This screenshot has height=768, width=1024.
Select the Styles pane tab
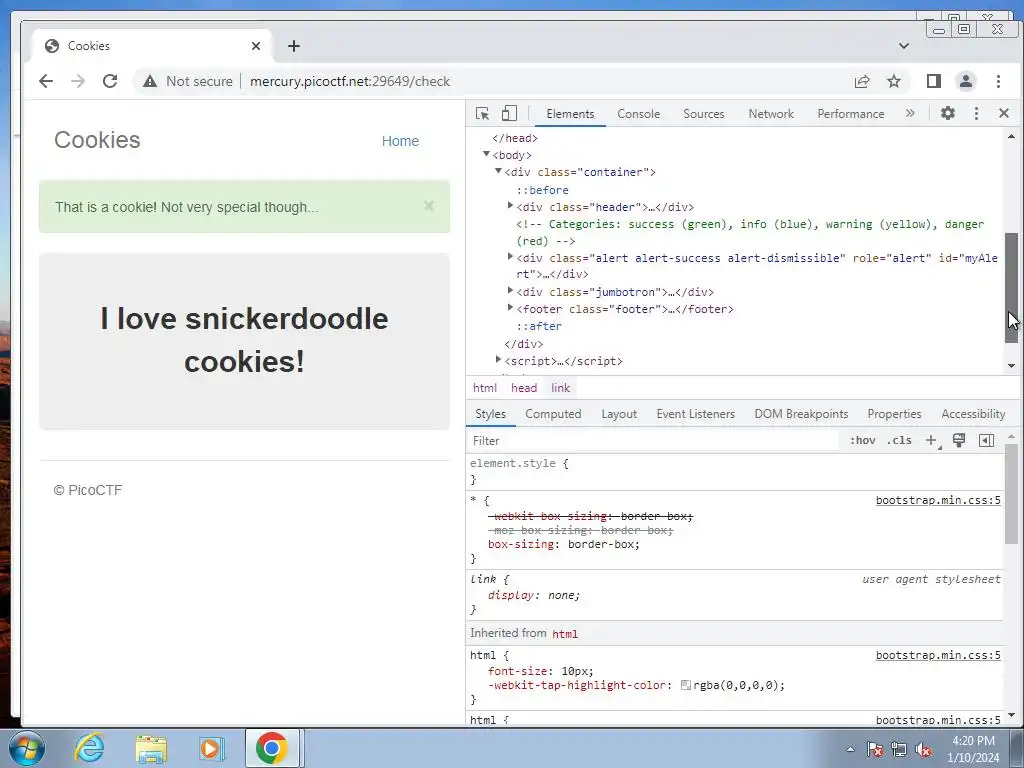coord(490,414)
